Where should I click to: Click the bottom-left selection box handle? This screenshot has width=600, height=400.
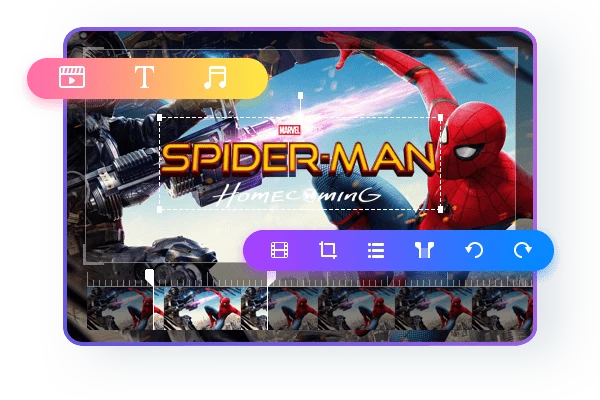[160, 209]
